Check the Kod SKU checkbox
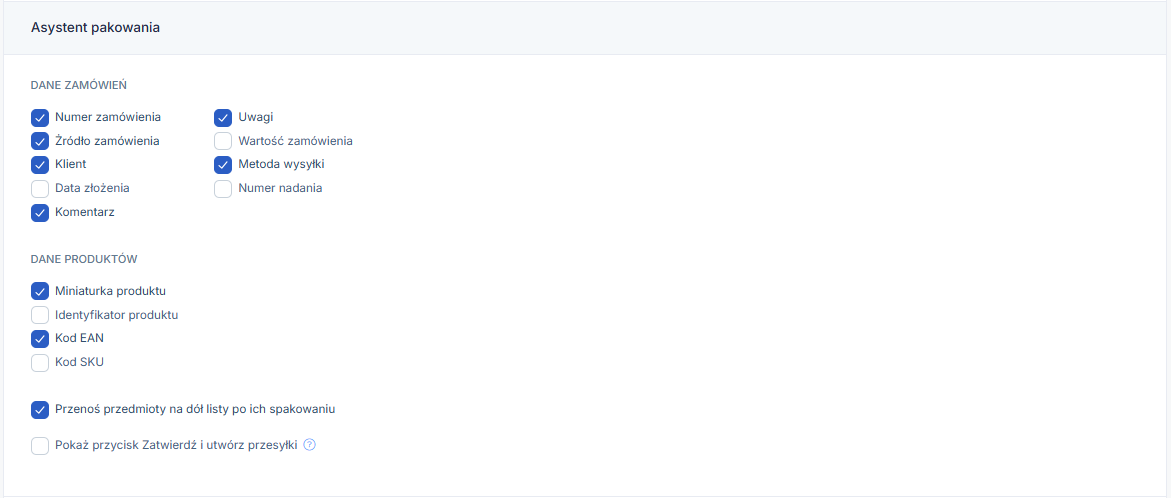Image resolution: width=1171 pixels, height=498 pixels. [x=40, y=362]
